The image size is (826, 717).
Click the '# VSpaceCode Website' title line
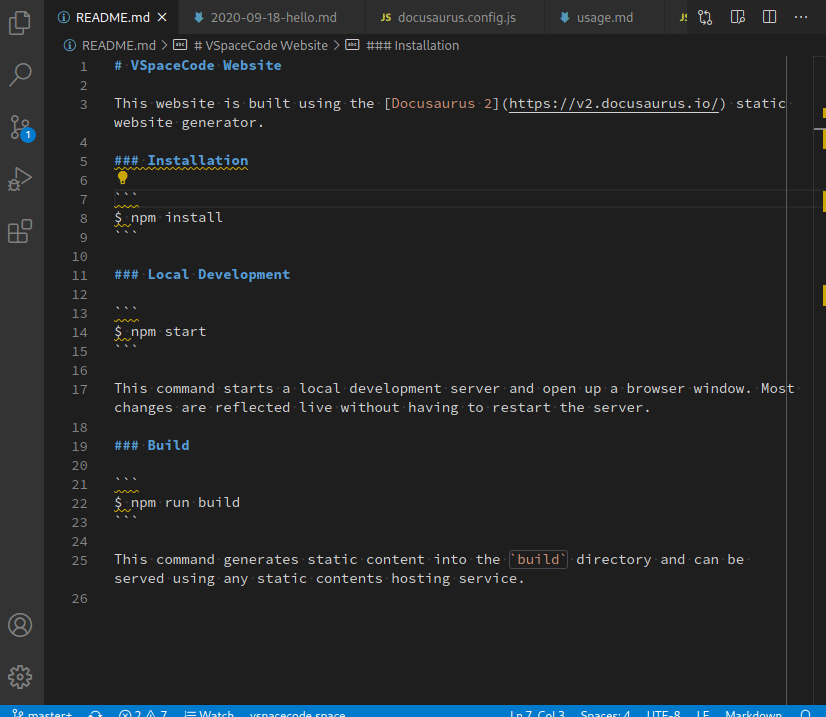(198, 66)
